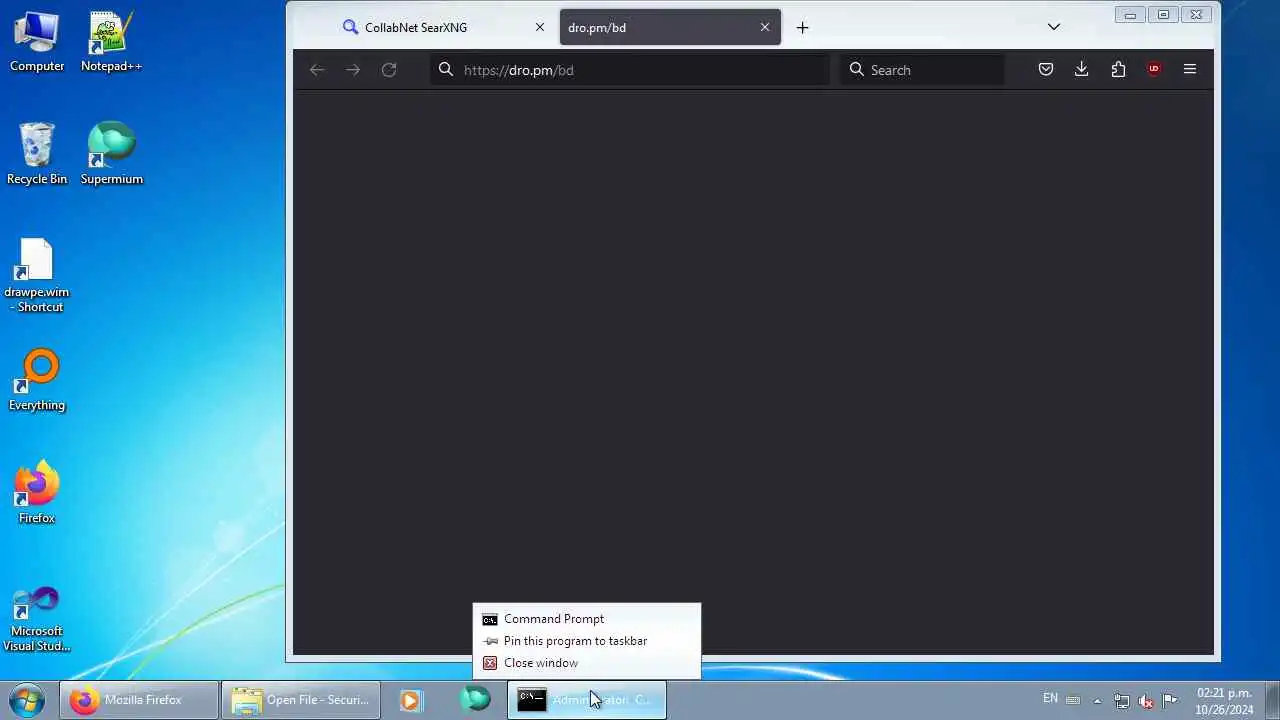Open the media player taskbar icon
This screenshot has width=1280, height=720.
(410, 700)
